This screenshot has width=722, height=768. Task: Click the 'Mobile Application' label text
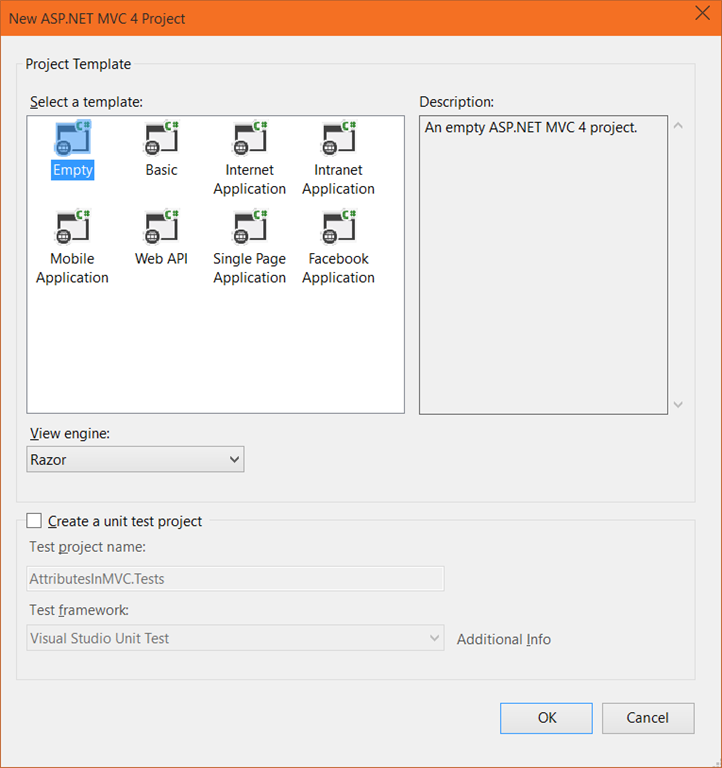72,268
